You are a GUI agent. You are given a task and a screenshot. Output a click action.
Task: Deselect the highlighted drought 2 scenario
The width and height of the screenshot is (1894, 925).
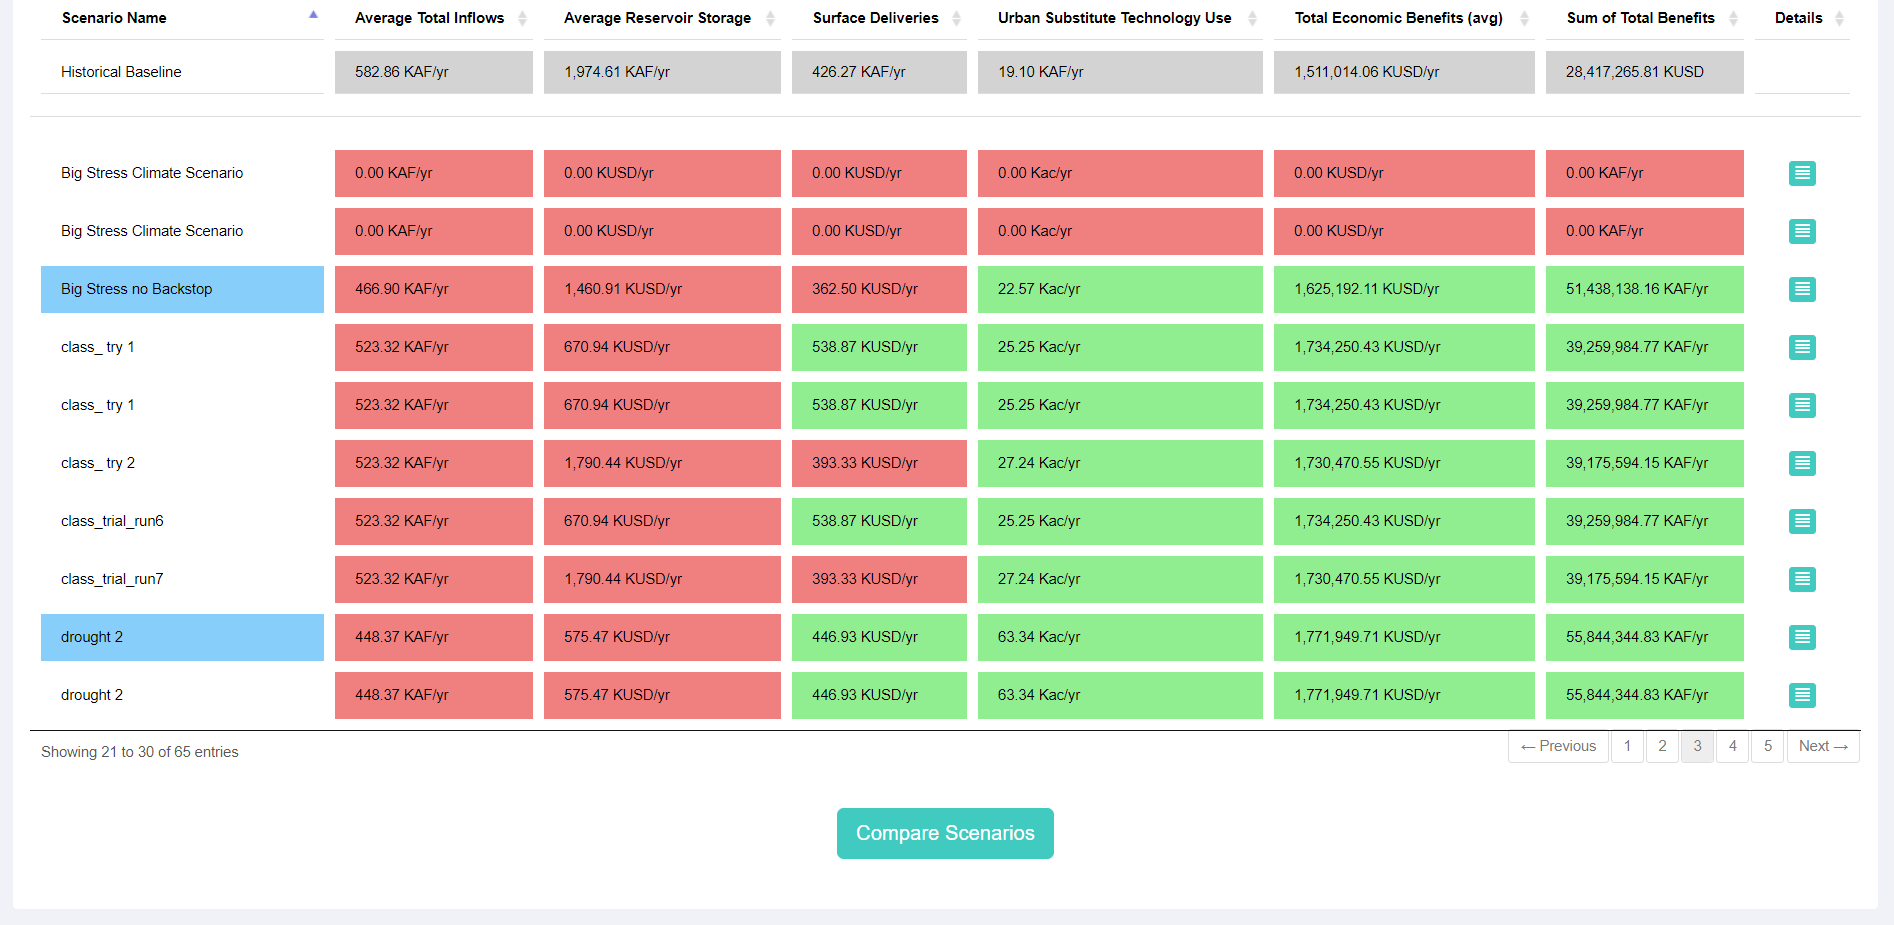click(x=182, y=637)
